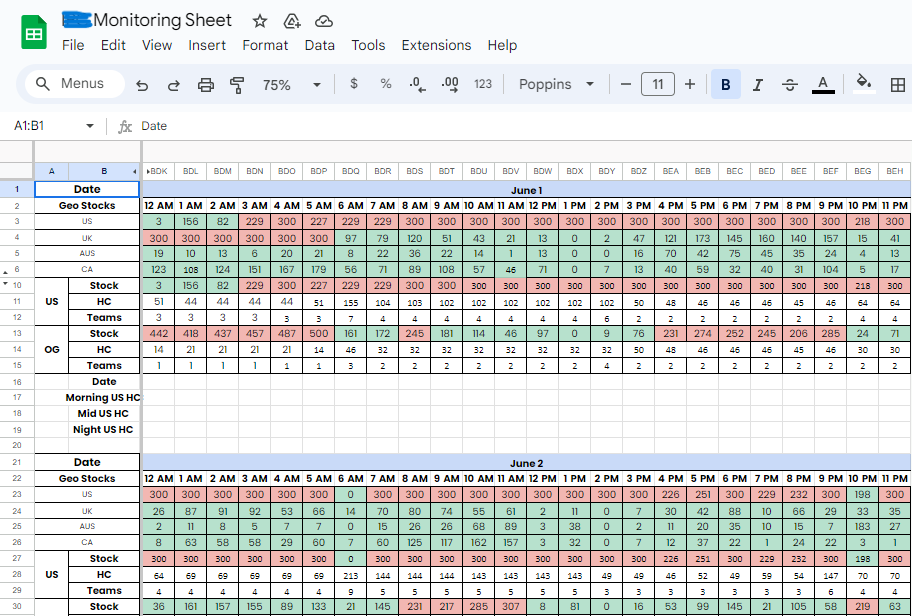Viewport: 912px width, 616px height.
Task: Open the Extensions menu
Action: (x=436, y=45)
